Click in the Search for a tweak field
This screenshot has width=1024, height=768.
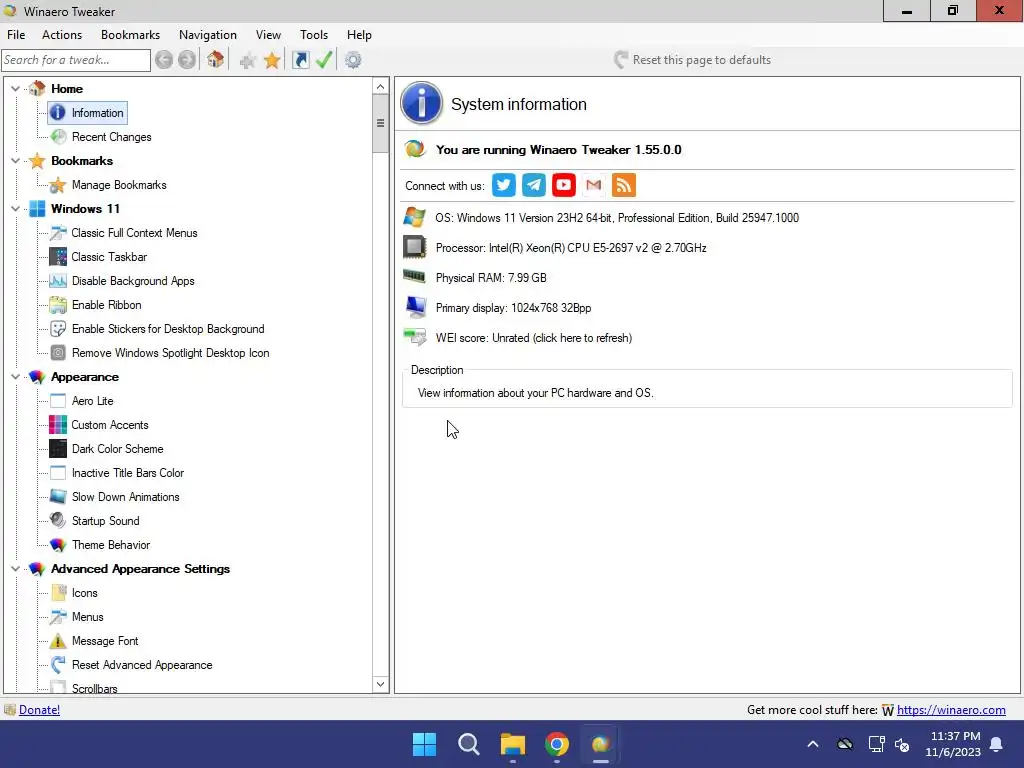(x=76, y=60)
